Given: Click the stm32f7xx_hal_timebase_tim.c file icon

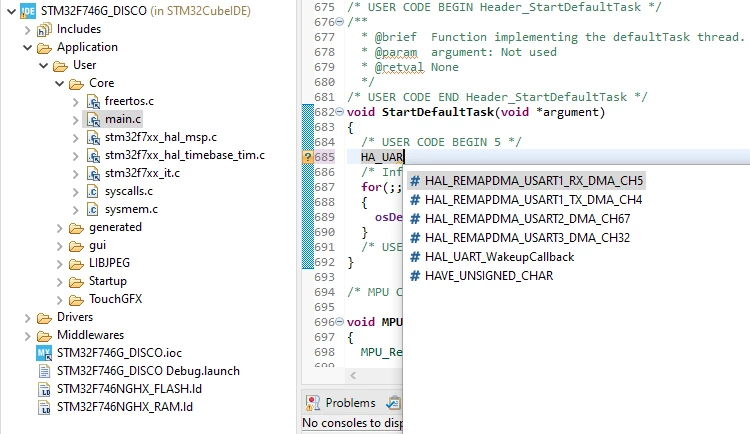Looking at the screenshot, I should tap(93, 156).
